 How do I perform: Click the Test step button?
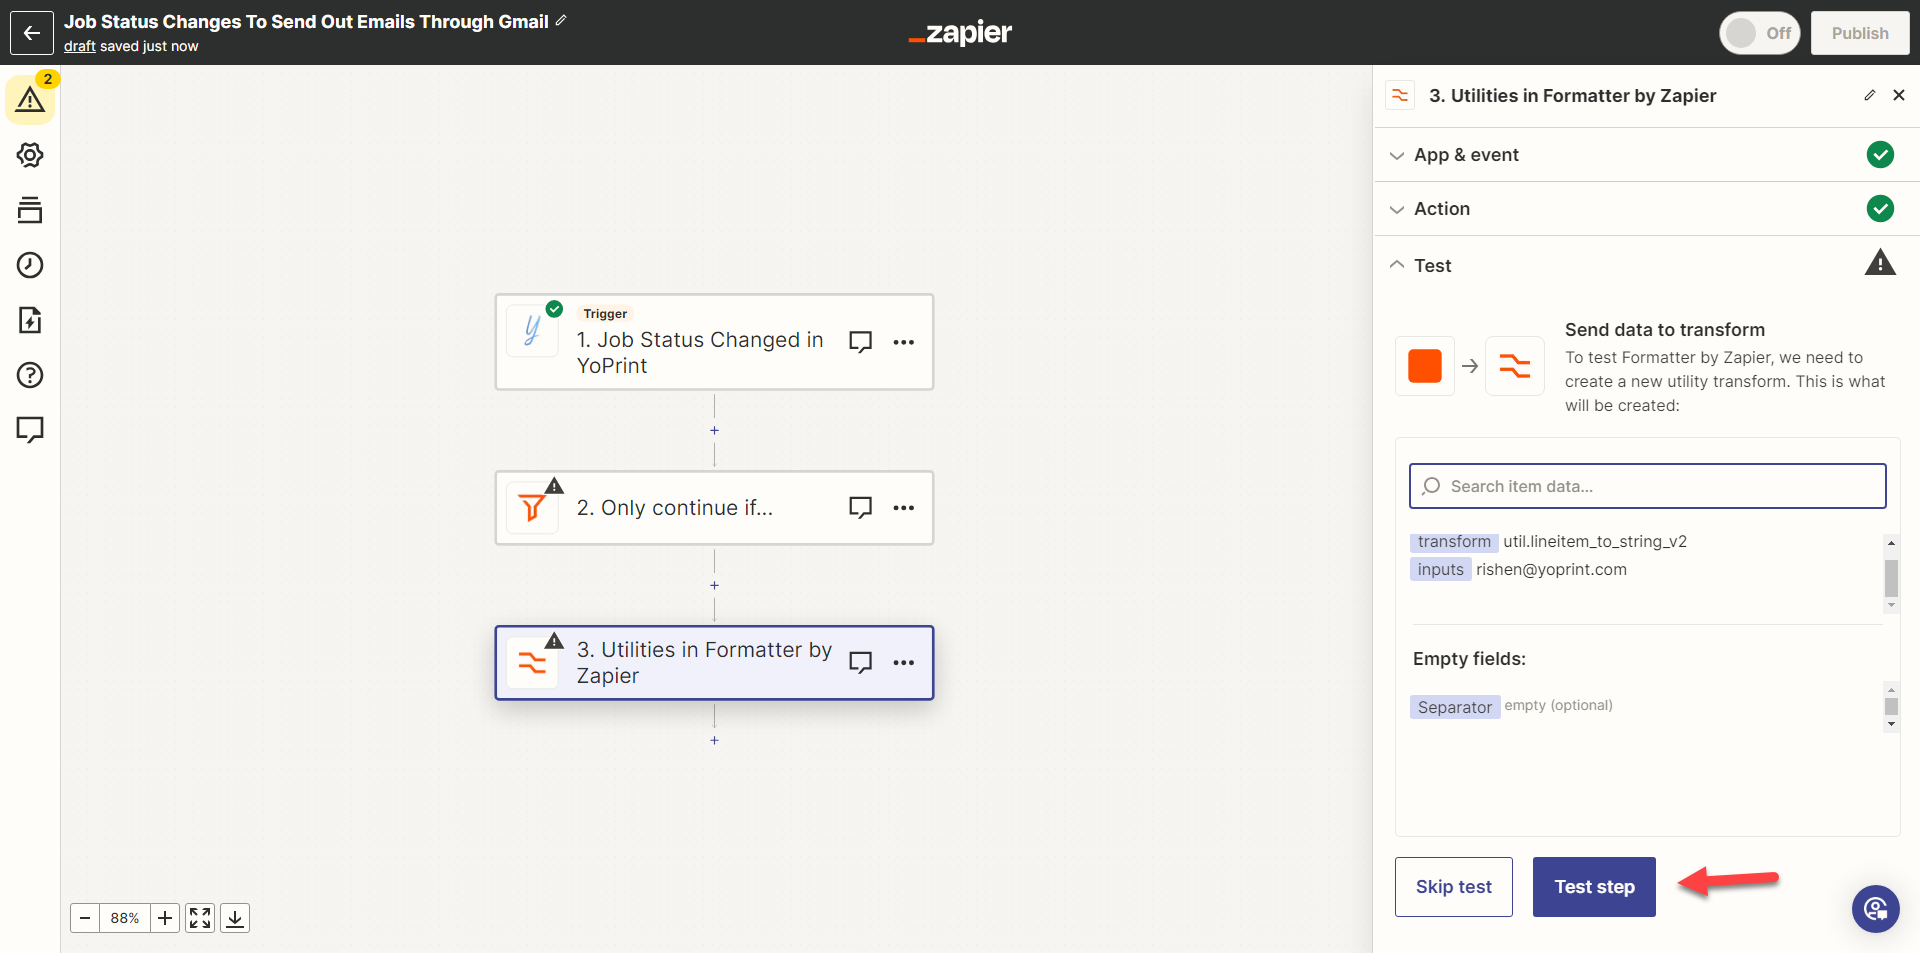pos(1594,887)
